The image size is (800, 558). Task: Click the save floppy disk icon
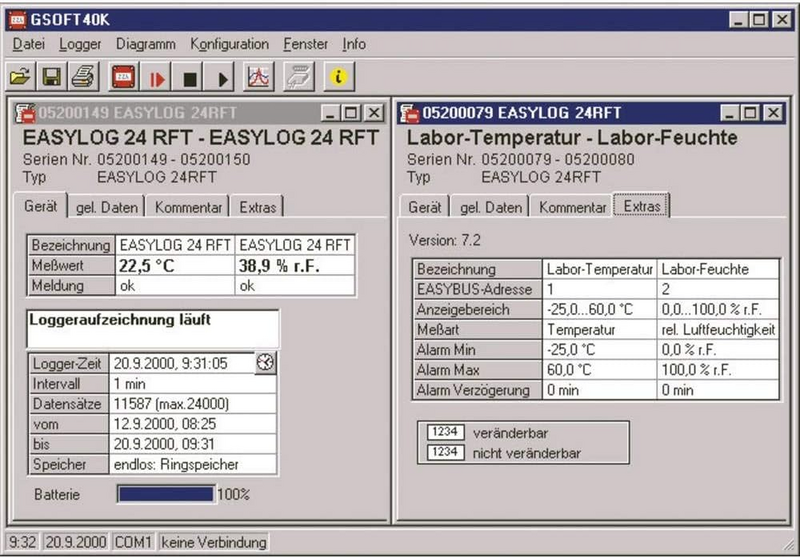tap(52, 76)
